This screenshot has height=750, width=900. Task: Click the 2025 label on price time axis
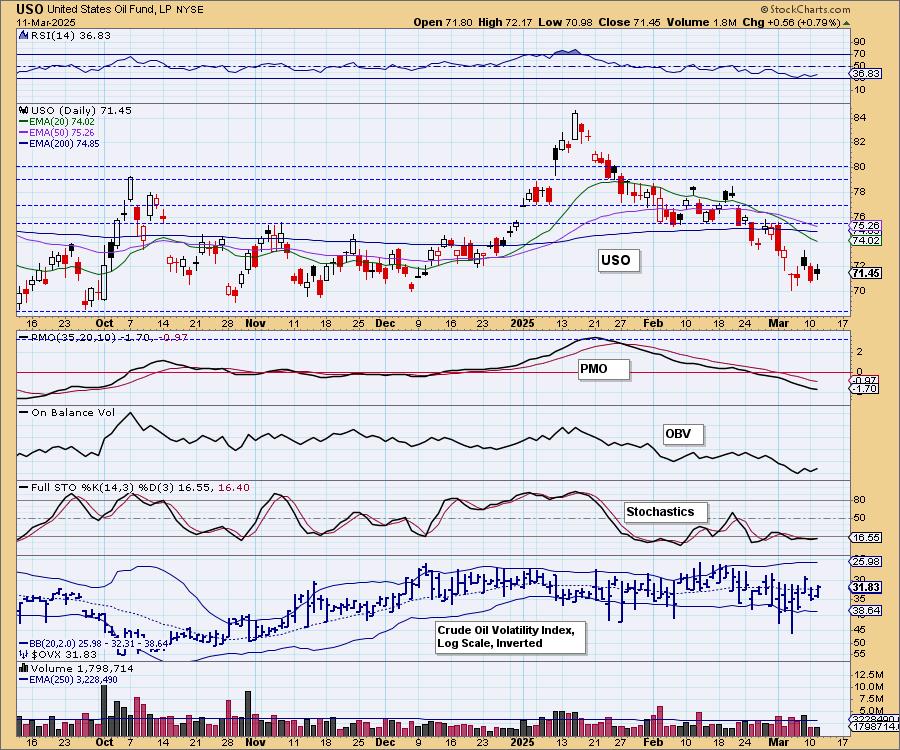[x=523, y=323]
